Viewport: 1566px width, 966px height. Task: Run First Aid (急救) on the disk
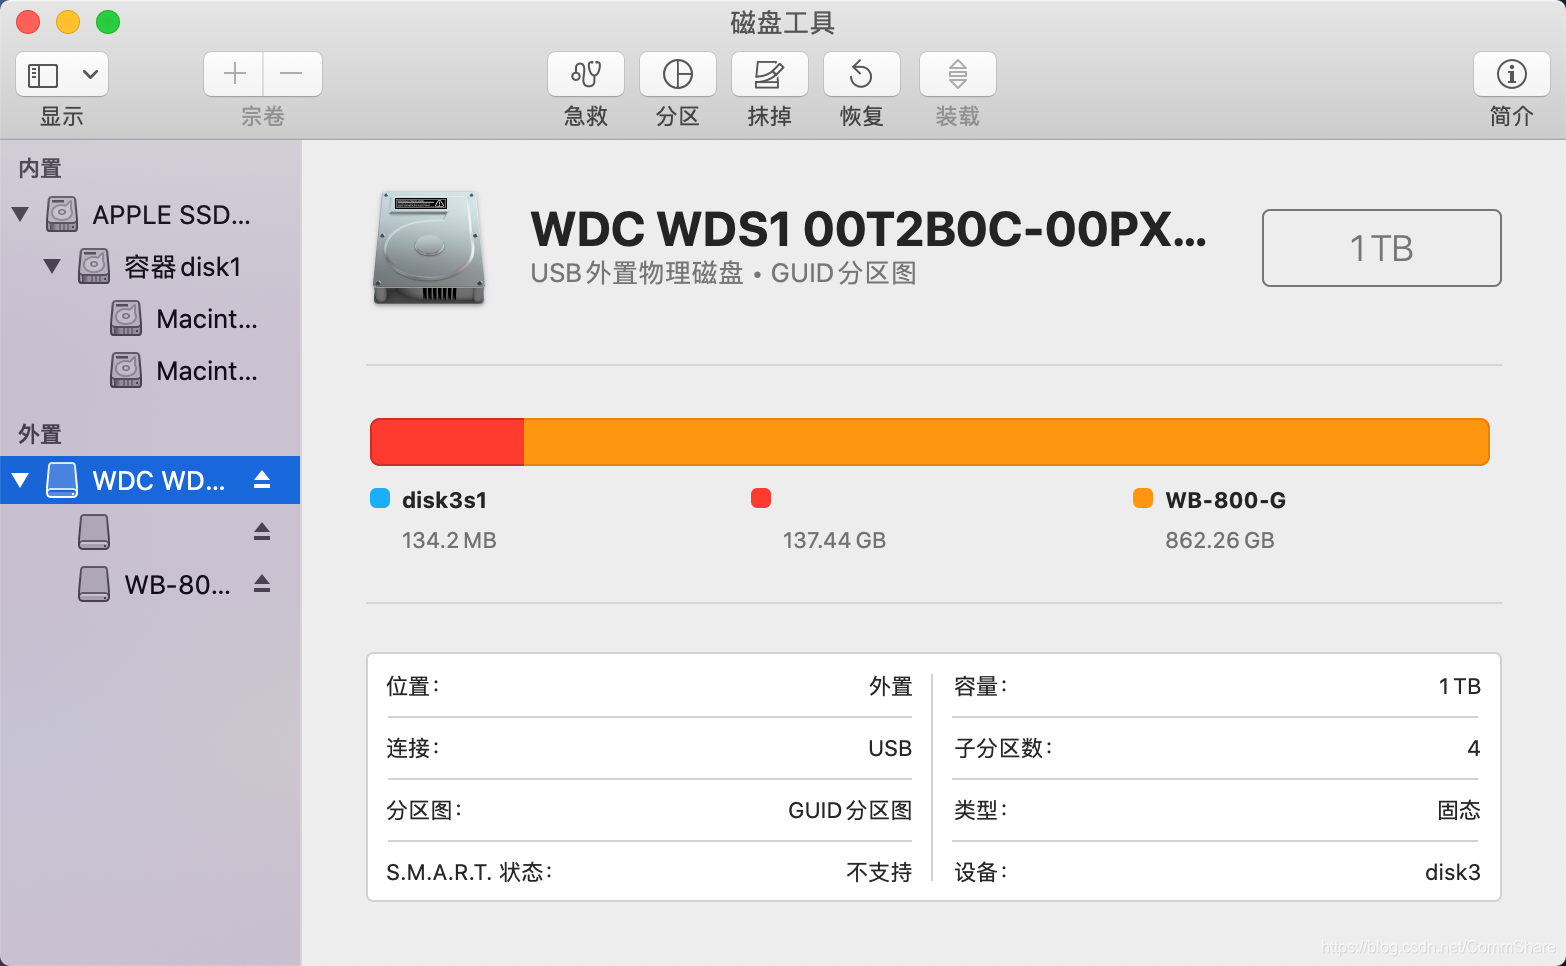(586, 74)
